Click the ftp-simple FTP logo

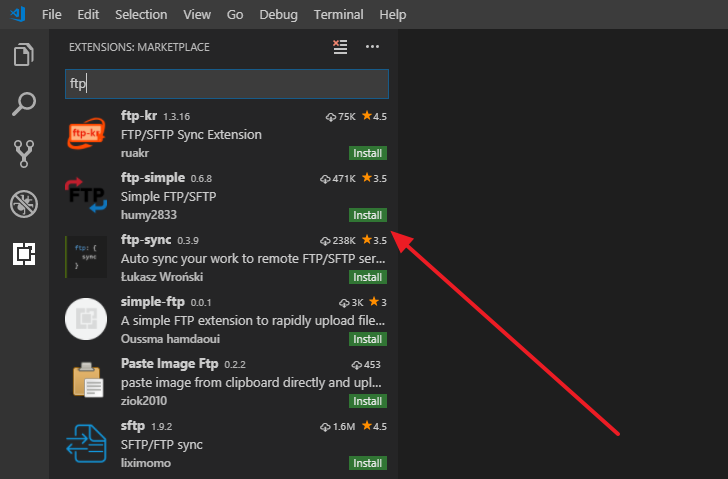click(86, 195)
